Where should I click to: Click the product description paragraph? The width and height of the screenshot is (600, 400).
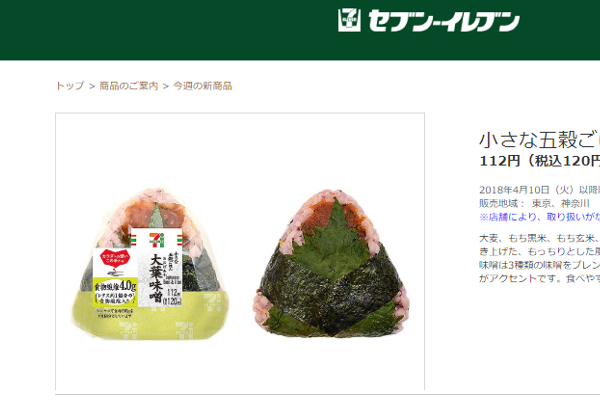(x=540, y=258)
